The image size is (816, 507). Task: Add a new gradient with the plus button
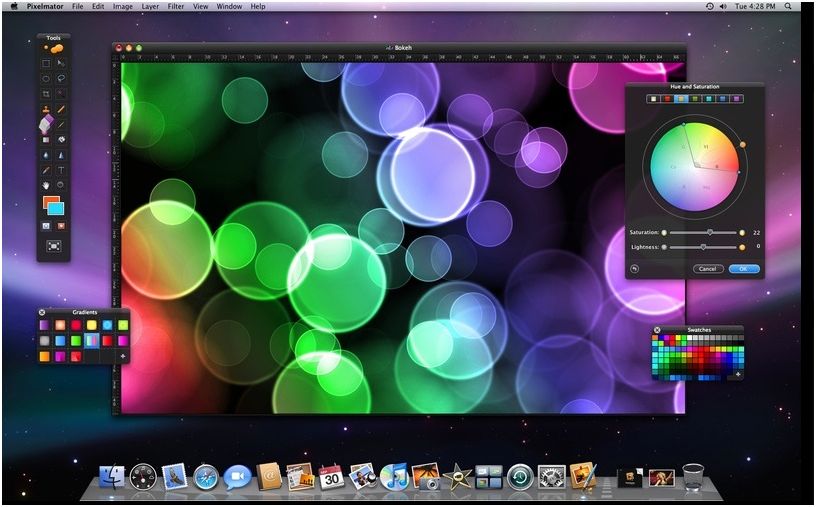tap(123, 356)
